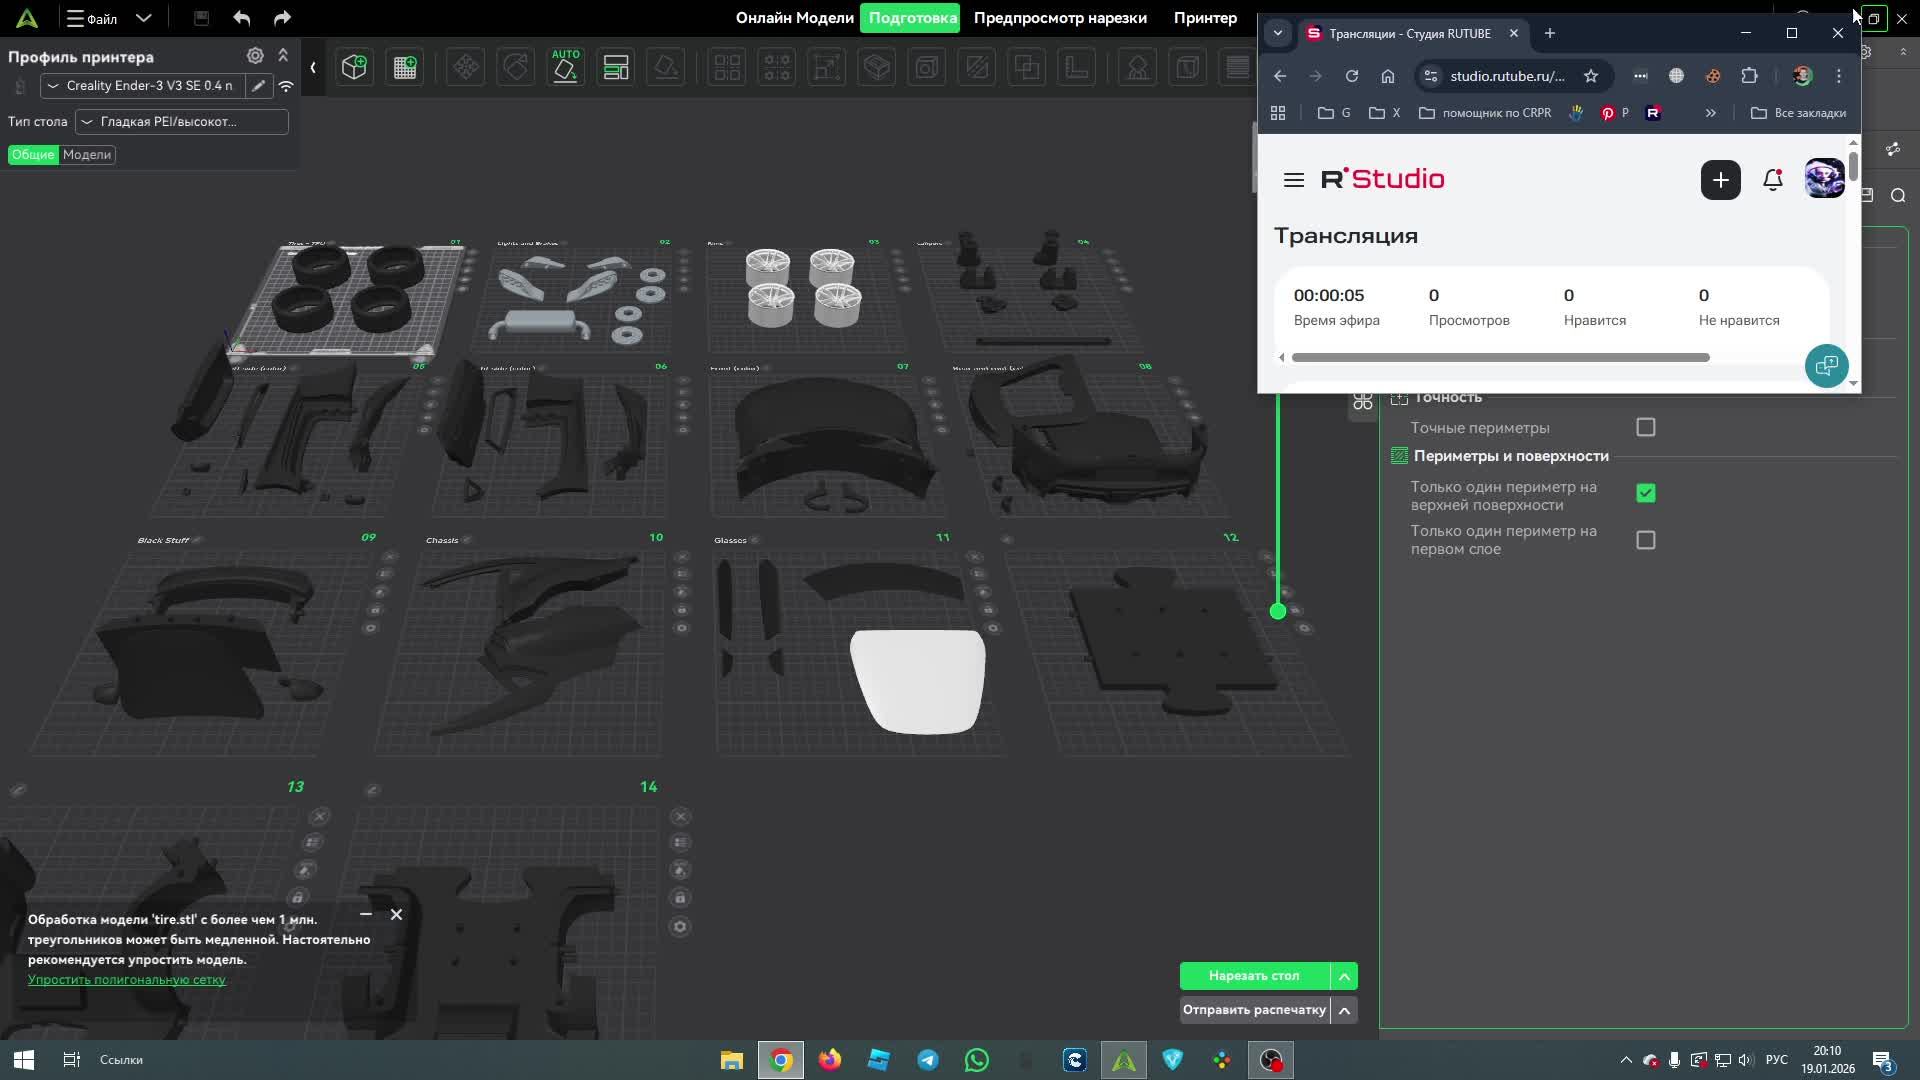
Task: Switch to 'Предпросмотр нарезки' tab
Action: tap(1060, 18)
